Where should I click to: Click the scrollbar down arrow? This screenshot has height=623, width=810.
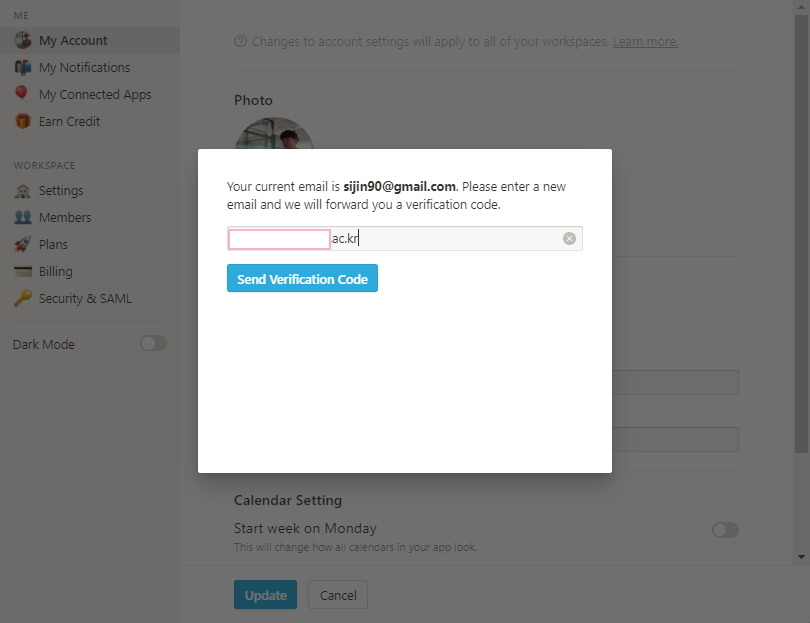coord(802,556)
